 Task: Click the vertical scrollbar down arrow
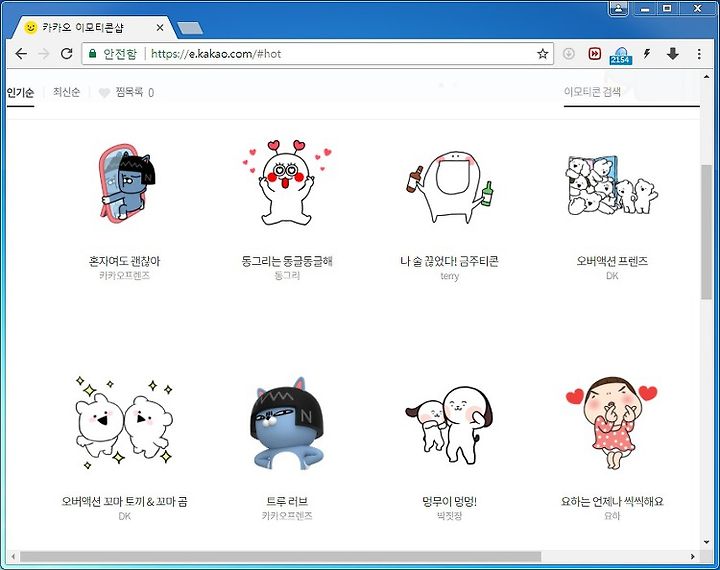click(x=706, y=542)
